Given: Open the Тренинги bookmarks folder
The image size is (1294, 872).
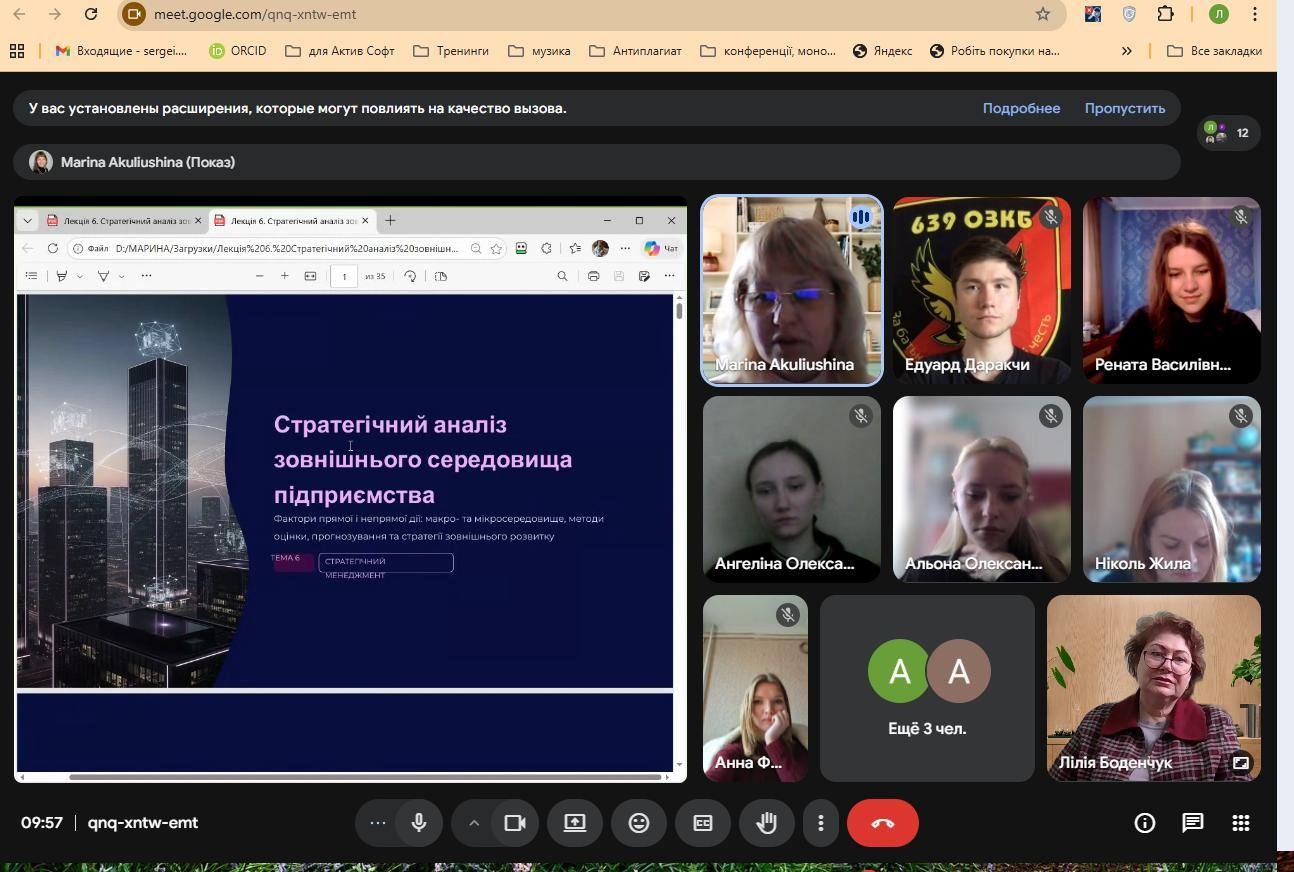Looking at the screenshot, I should (x=451, y=51).
